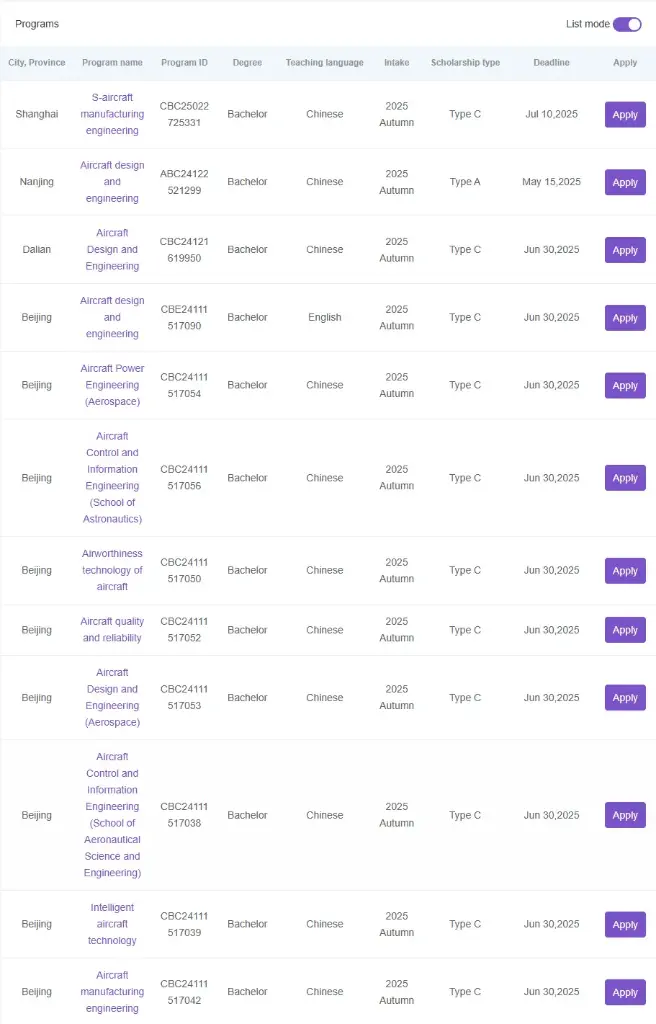Open Aircraft quality and reliability link
The height and width of the screenshot is (1024, 656).
click(x=112, y=630)
